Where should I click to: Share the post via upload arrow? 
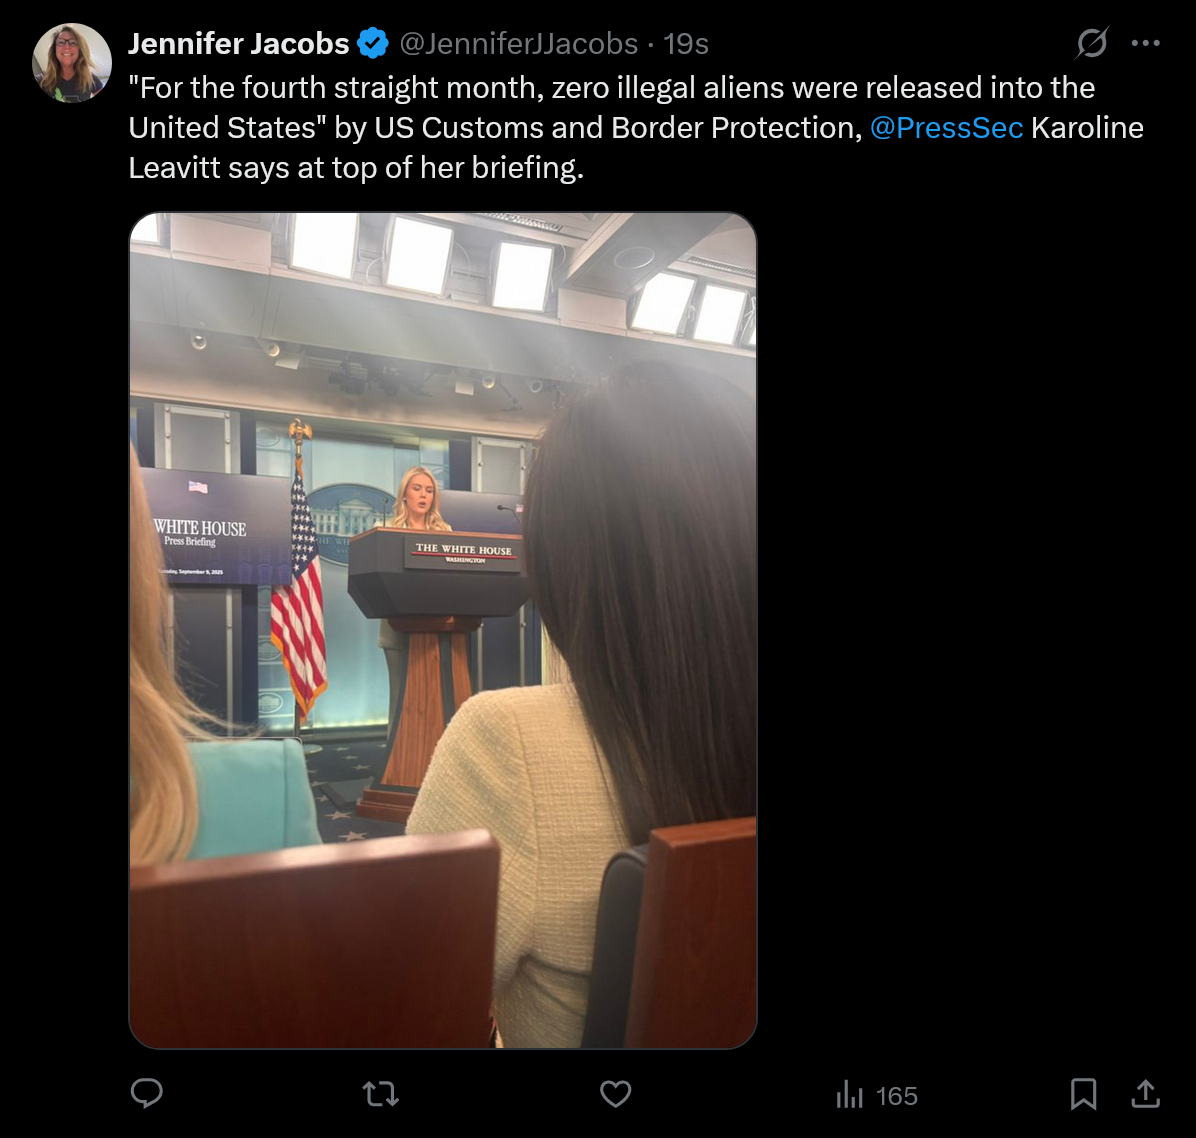1146,1095
